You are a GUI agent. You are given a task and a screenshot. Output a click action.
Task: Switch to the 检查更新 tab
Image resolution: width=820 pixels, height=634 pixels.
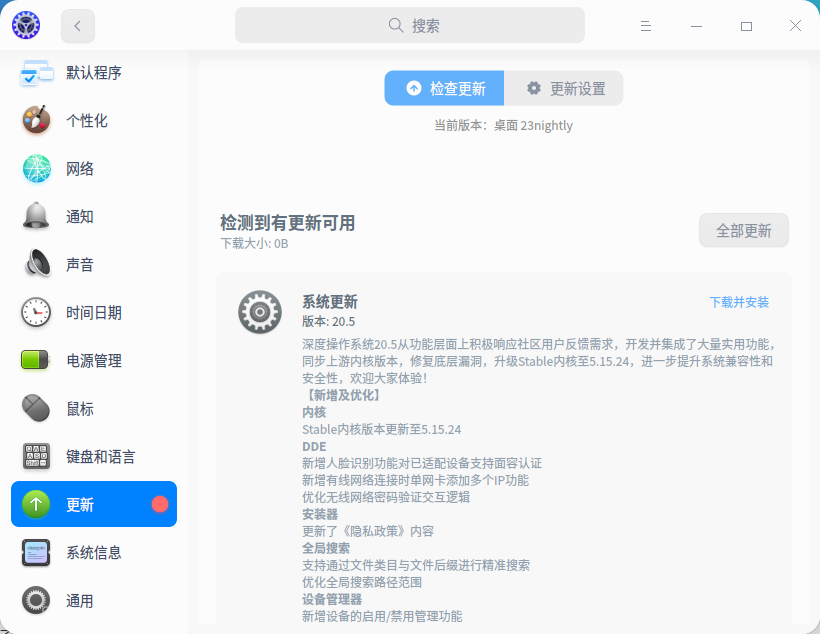(443, 88)
